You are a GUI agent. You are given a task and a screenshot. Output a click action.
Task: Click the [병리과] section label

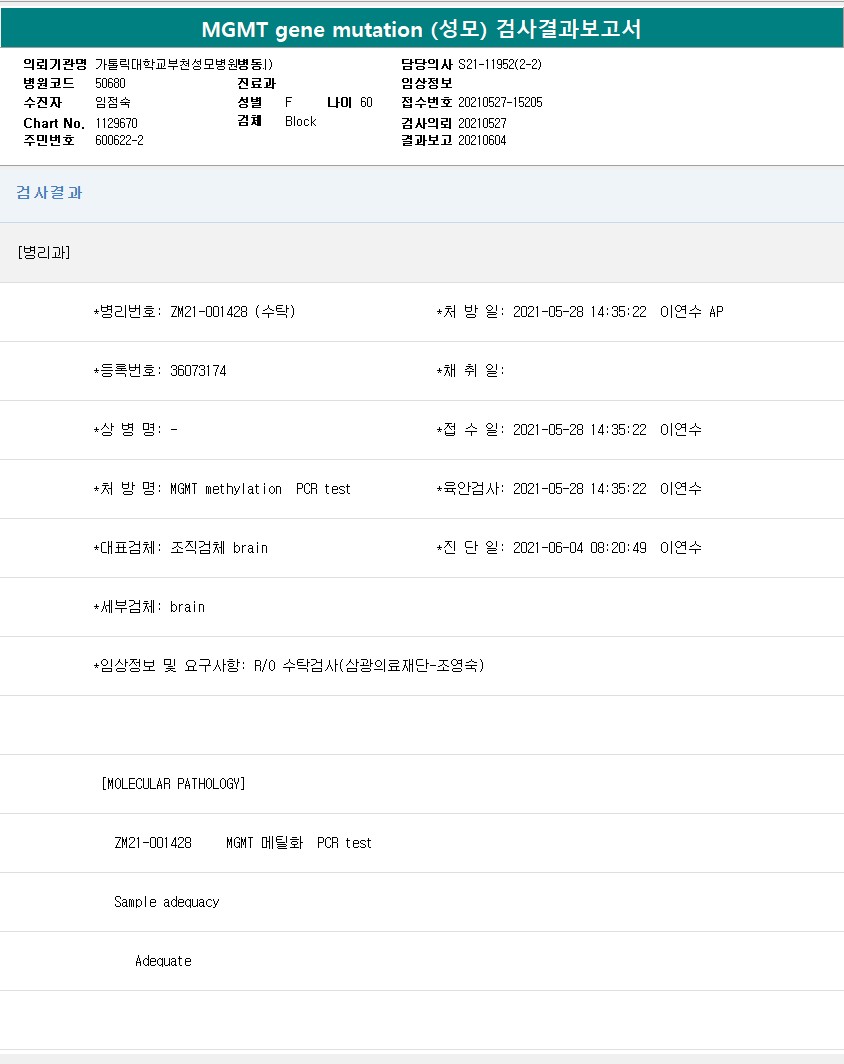tap(44, 252)
